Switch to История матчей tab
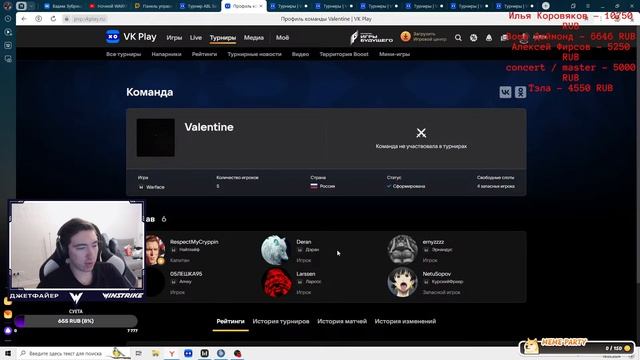This screenshot has height=360, width=640. tap(342, 321)
